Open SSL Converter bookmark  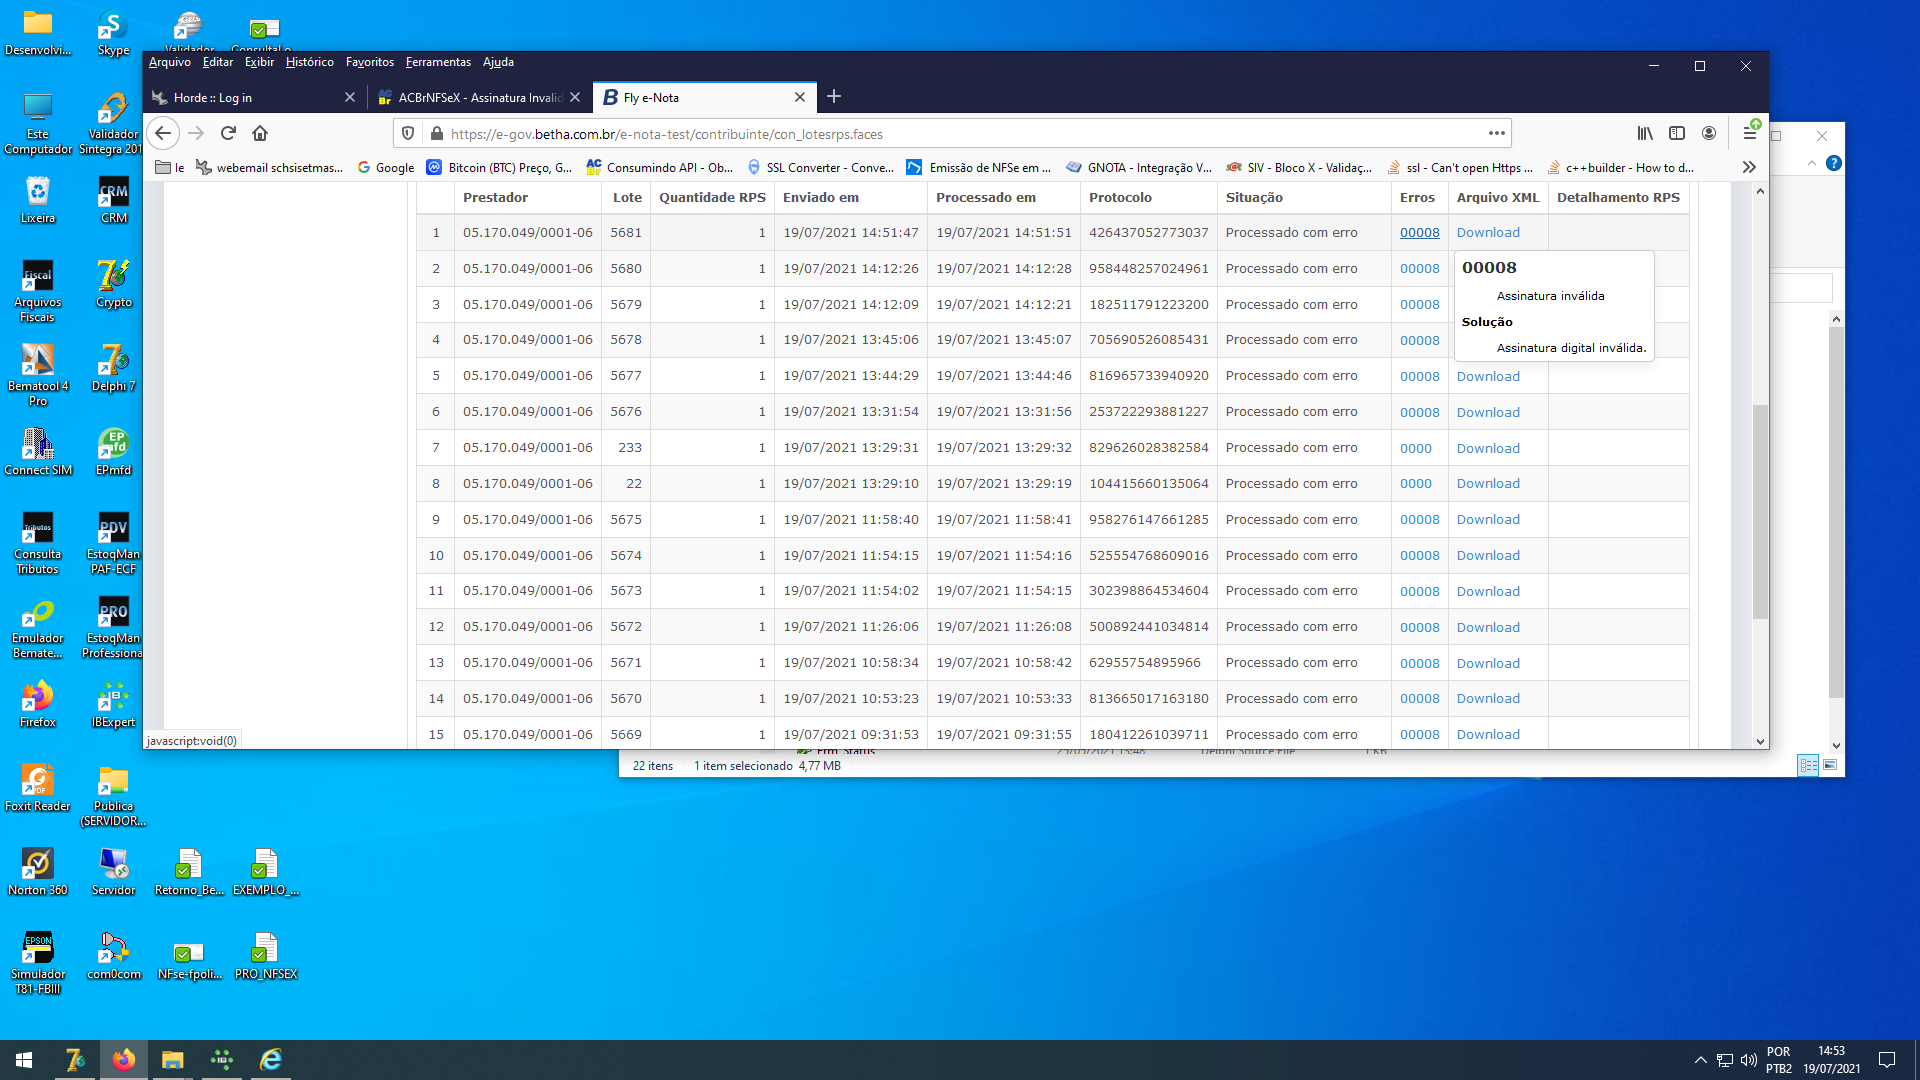click(x=820, y=167)
